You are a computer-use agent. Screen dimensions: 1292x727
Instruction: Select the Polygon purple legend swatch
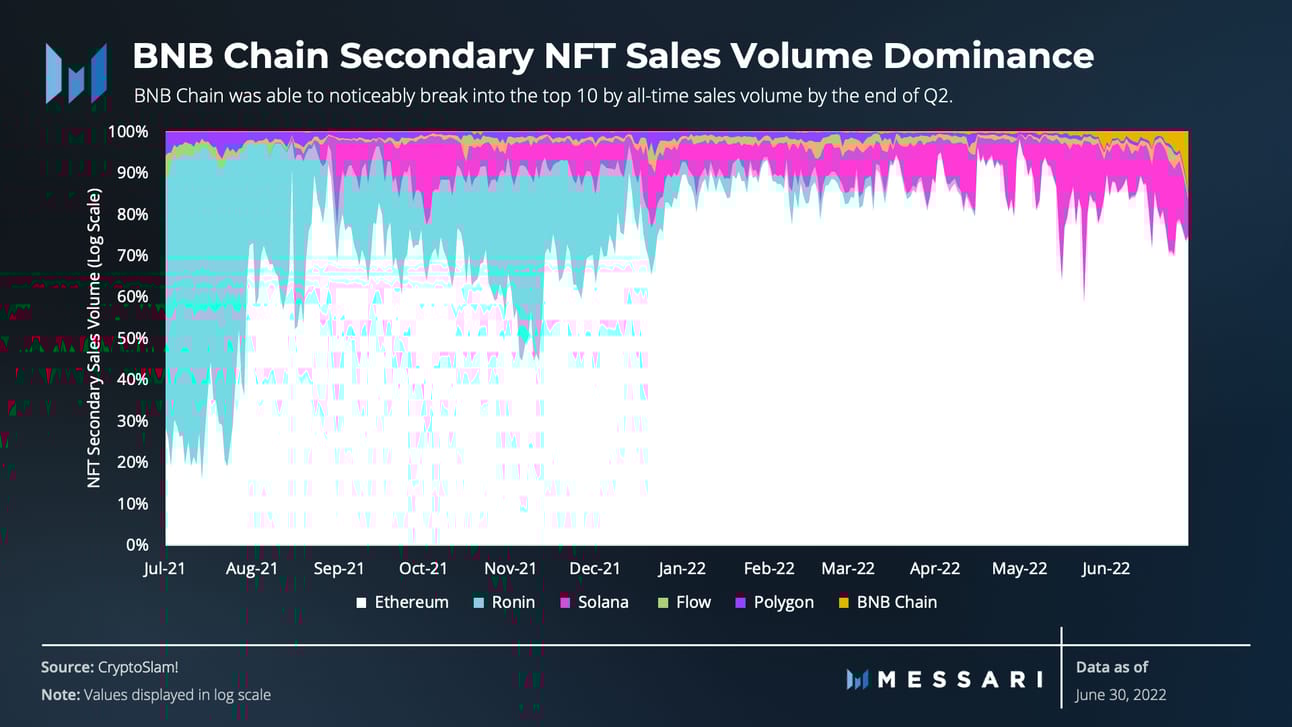[740, 603]
